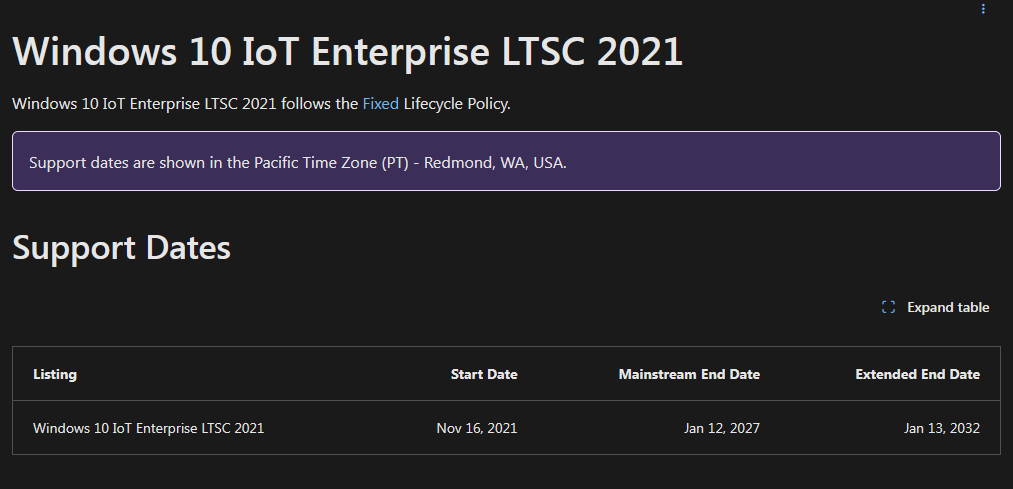The image size is (1013, 489).
Task: Open the Fixed lifecycle policy link
Action: tap(381, 103)
